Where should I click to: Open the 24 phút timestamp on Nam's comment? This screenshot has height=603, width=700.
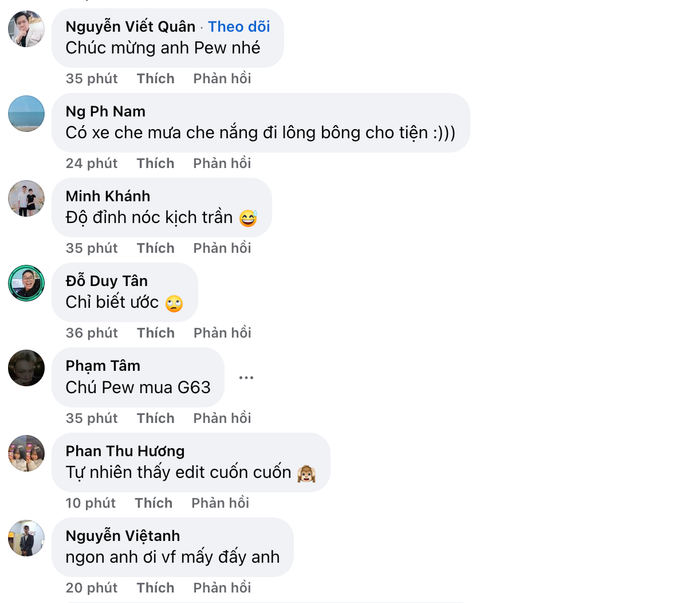tap(92, 163)
